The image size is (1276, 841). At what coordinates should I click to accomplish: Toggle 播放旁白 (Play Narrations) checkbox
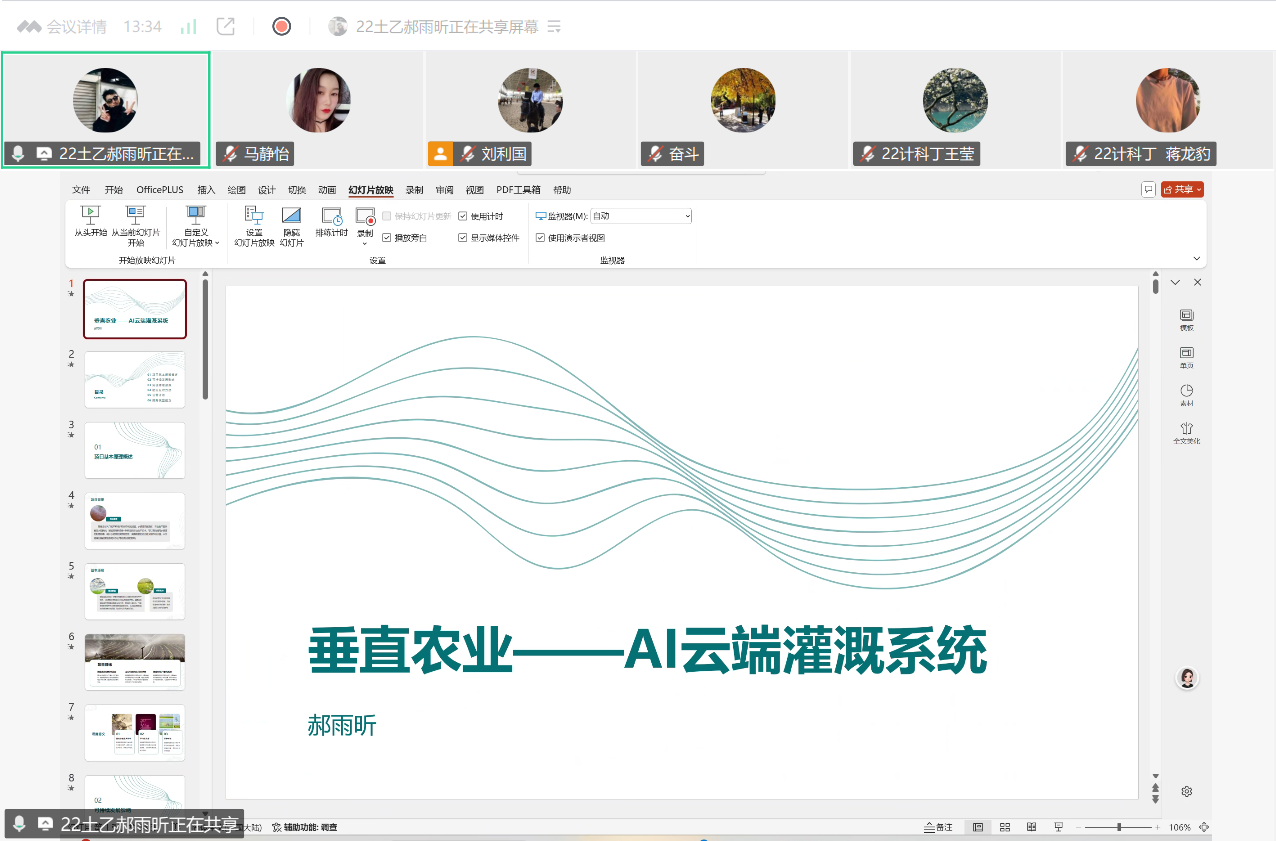386,238
